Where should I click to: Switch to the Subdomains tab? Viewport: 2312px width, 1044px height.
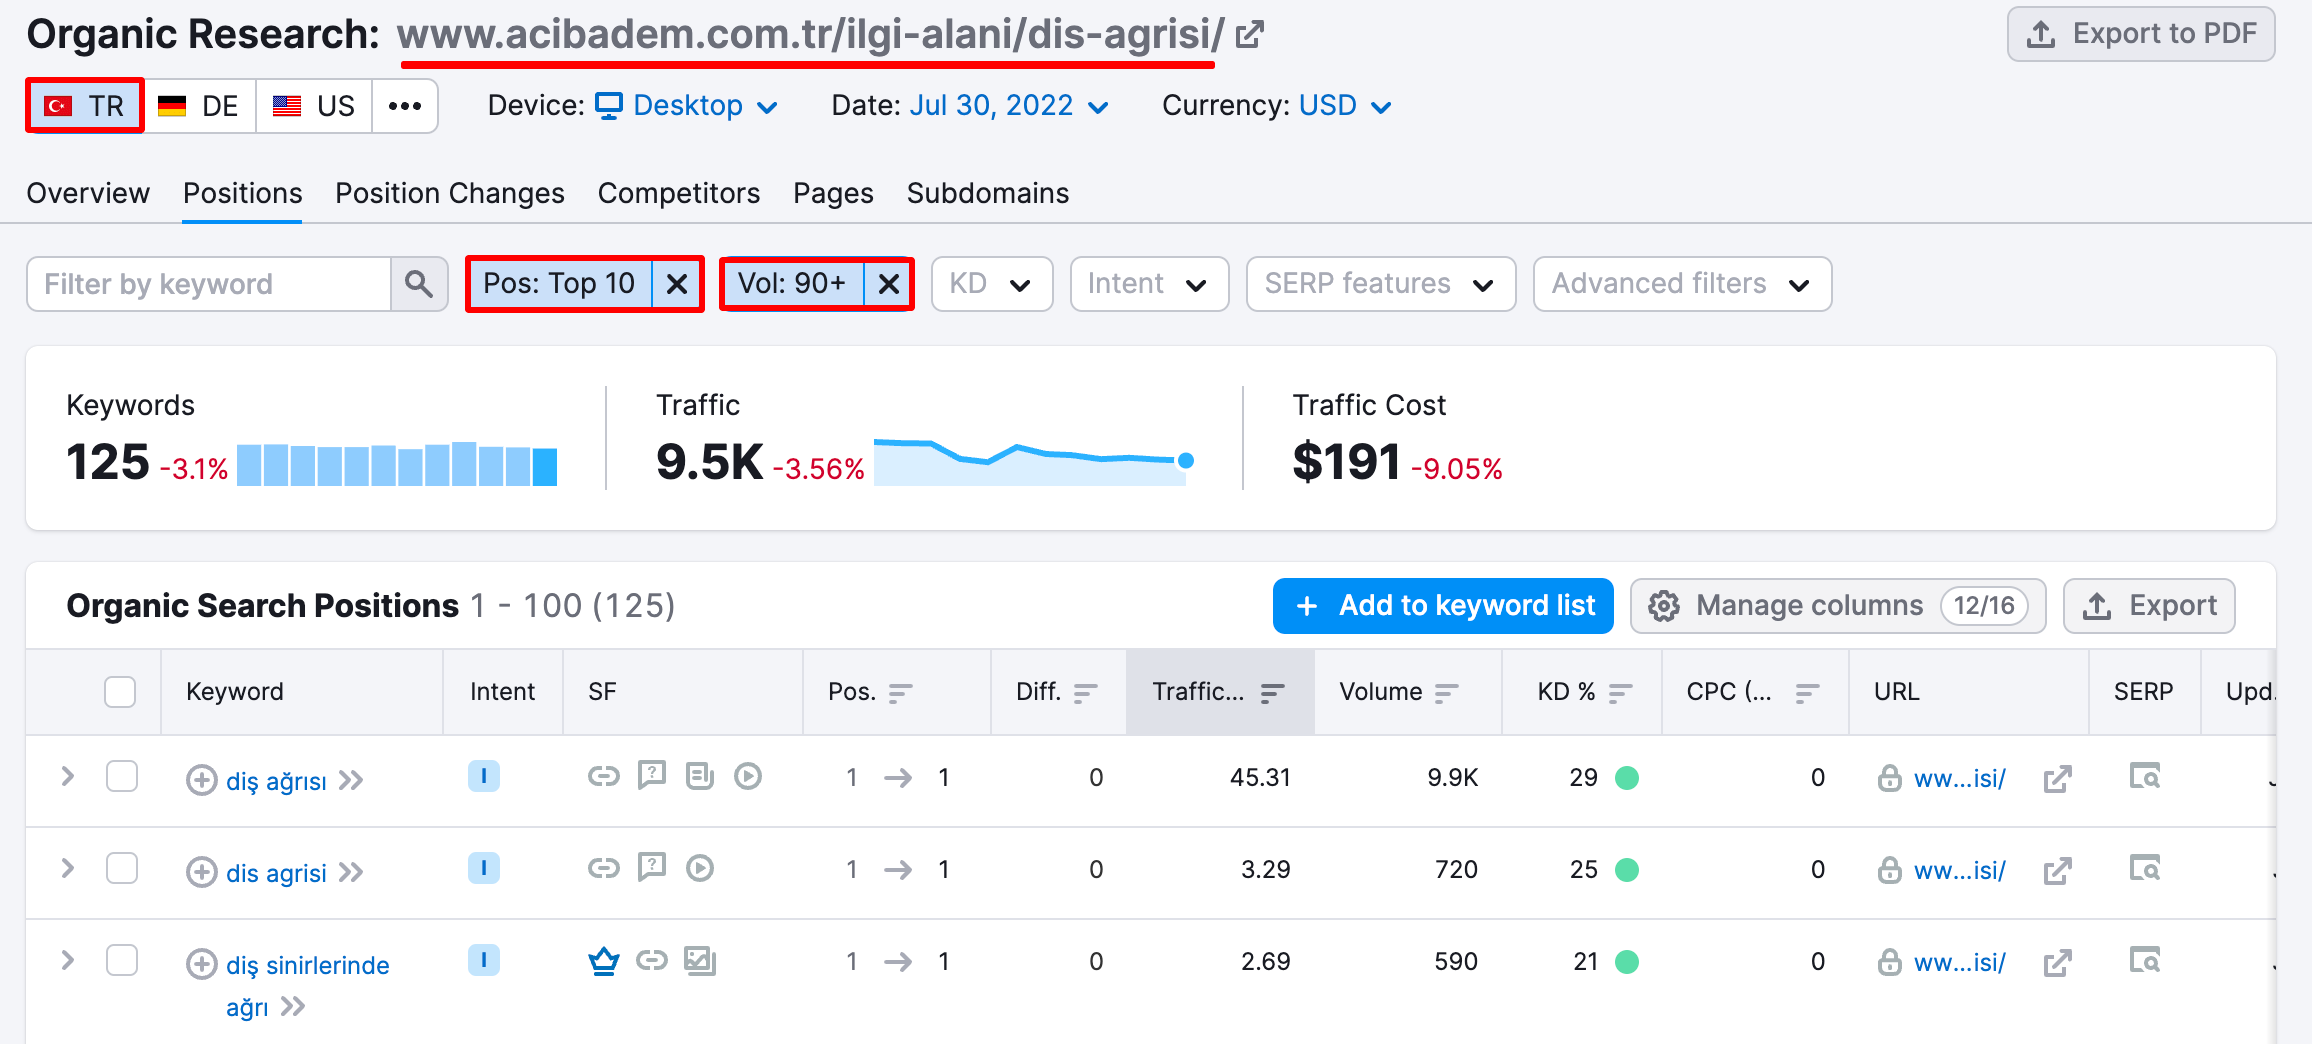(x=988, y=193)
